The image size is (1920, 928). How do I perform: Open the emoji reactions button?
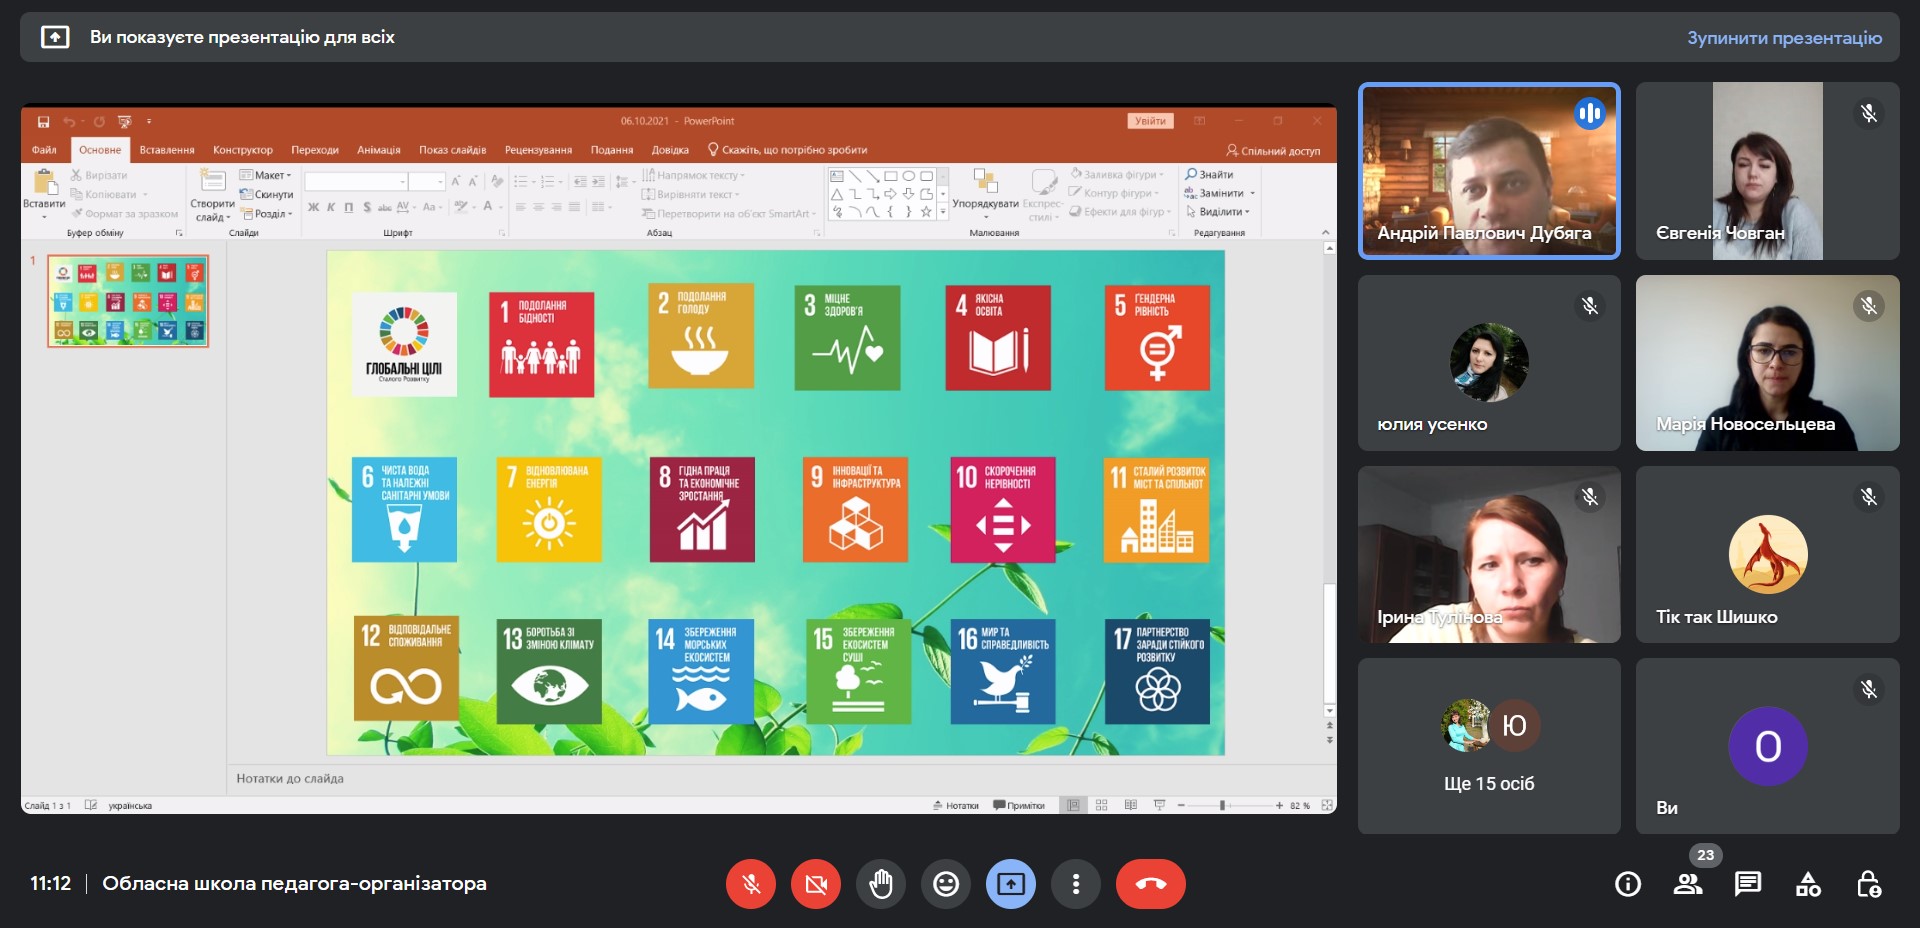pyautogui.click(x=946, y=884)
